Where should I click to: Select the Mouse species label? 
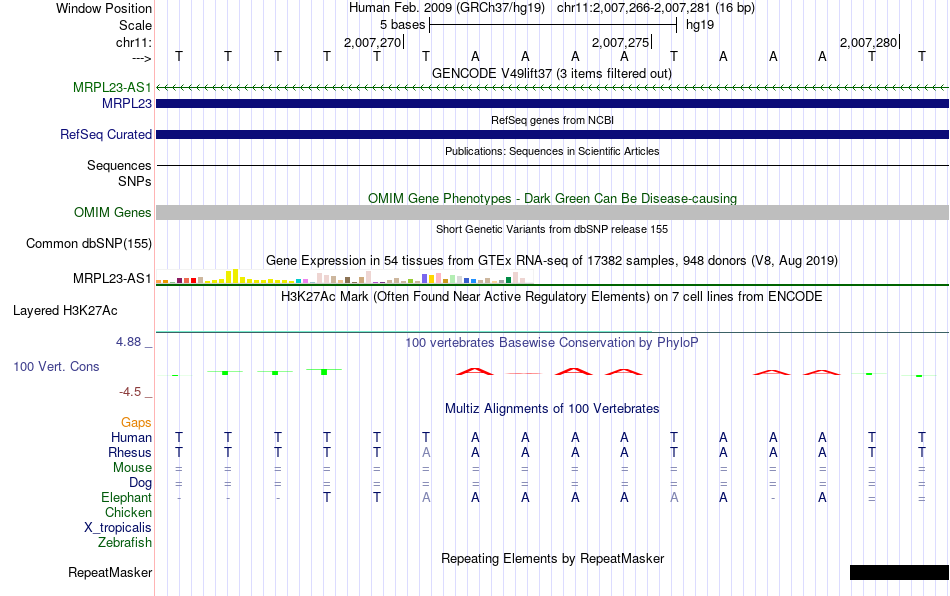tap(133, 468)
